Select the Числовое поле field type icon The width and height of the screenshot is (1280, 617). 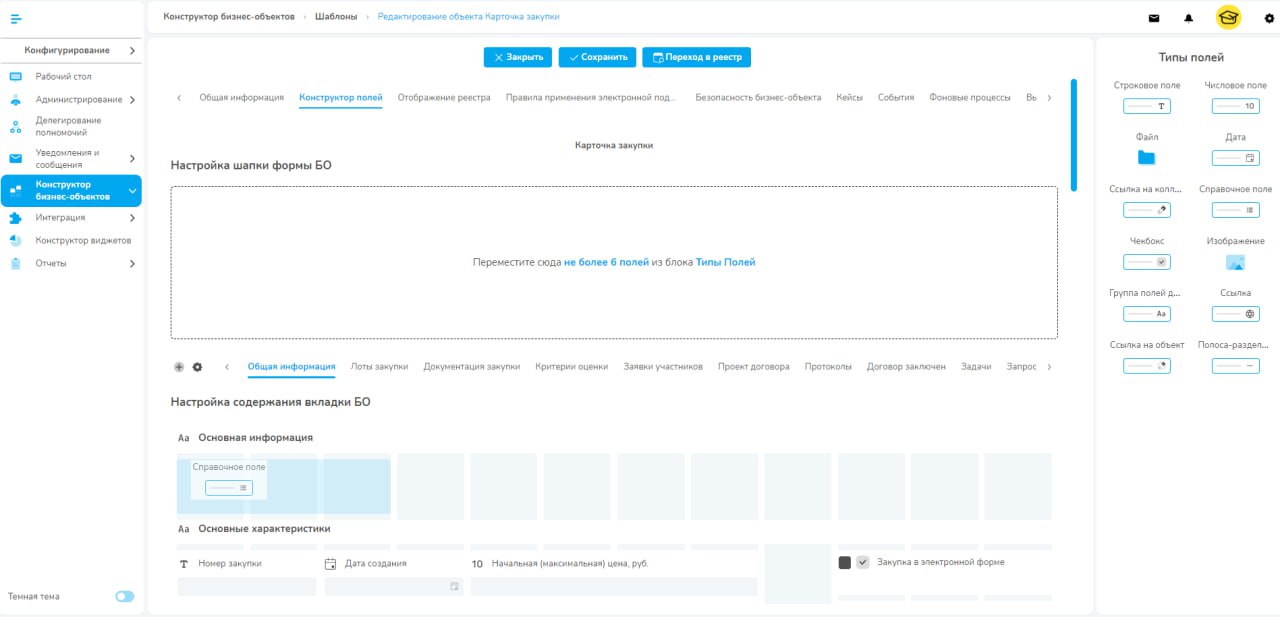pyautogui.click(x=1236, y=106)
